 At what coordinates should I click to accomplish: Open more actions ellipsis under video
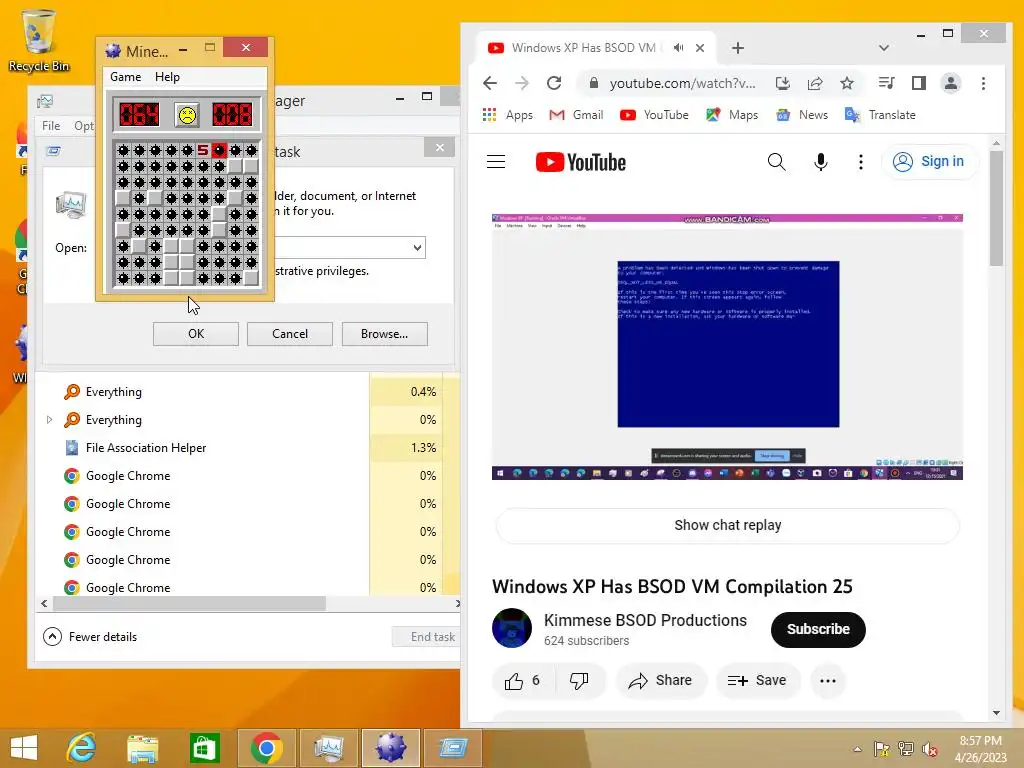(828, 681)
